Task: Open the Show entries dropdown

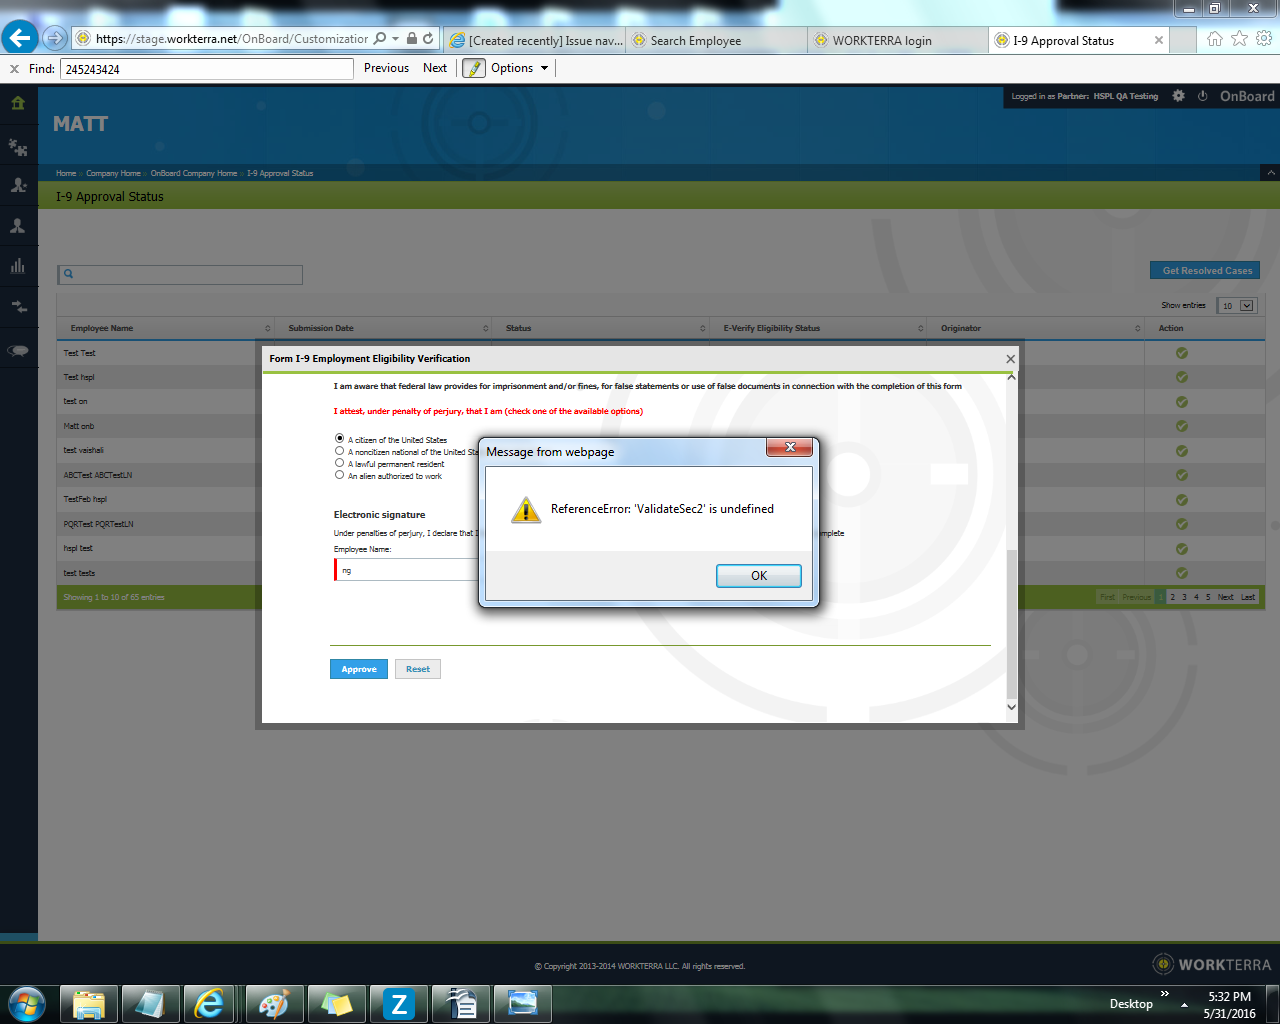Action: click(1236, 306)
